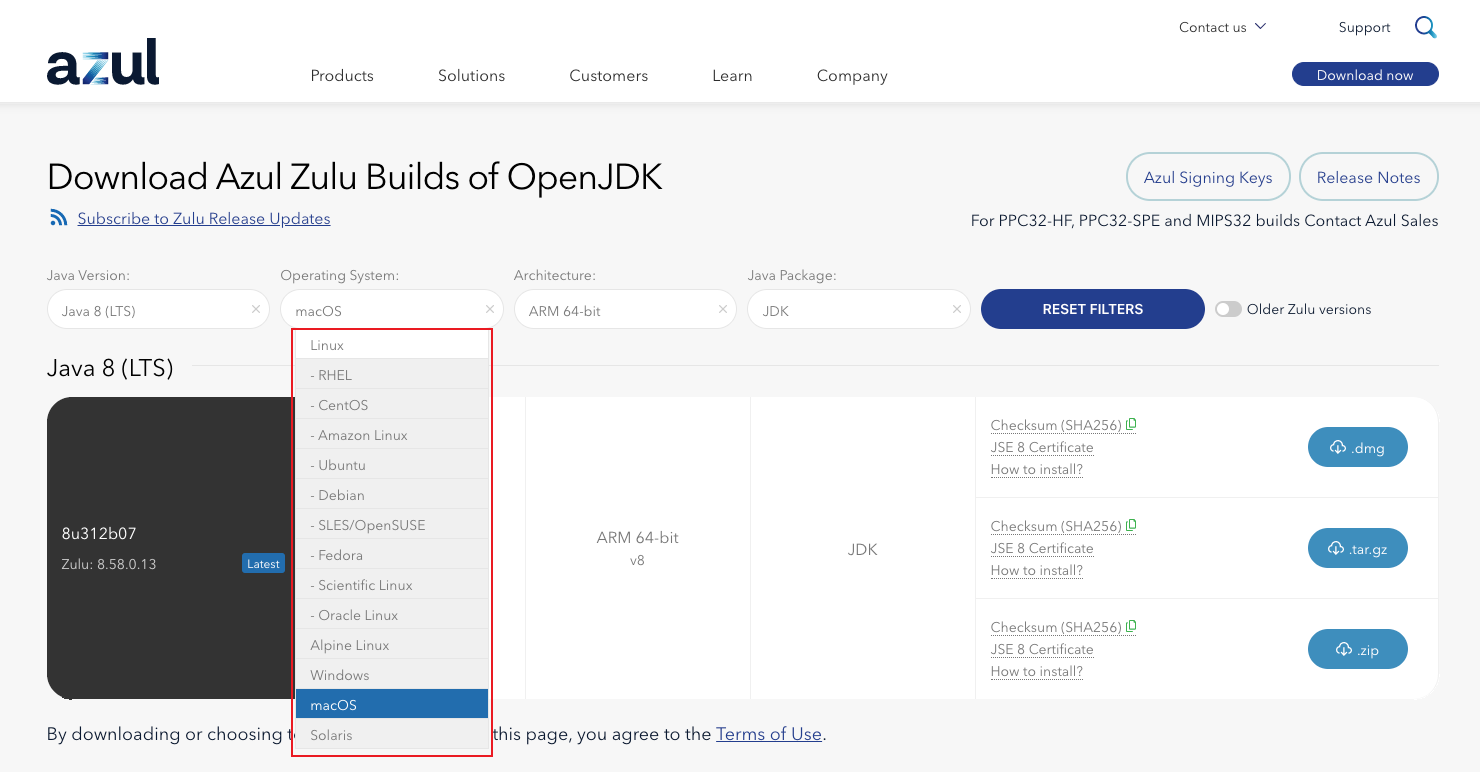The height and width of the screenshot is (772, 1480).
Task: Open the Learn menu
Action: [732, 76]
